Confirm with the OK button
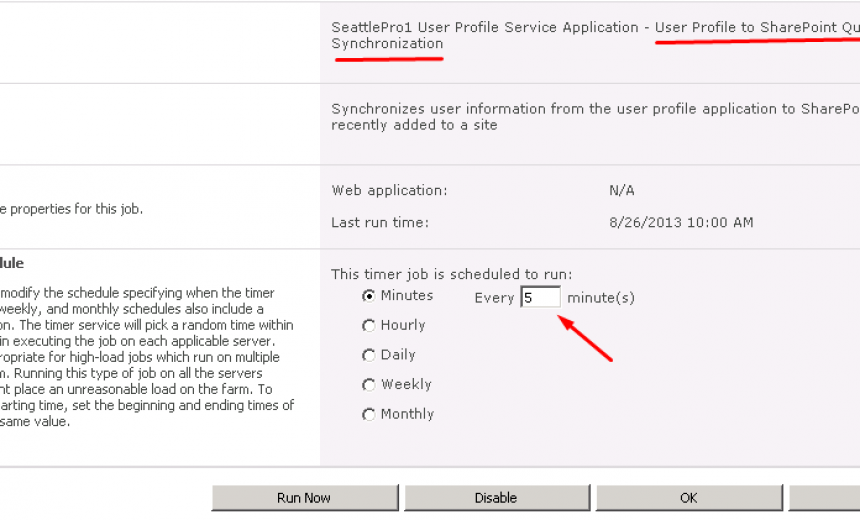The image size is (860, 520). (x=689, y=498)
